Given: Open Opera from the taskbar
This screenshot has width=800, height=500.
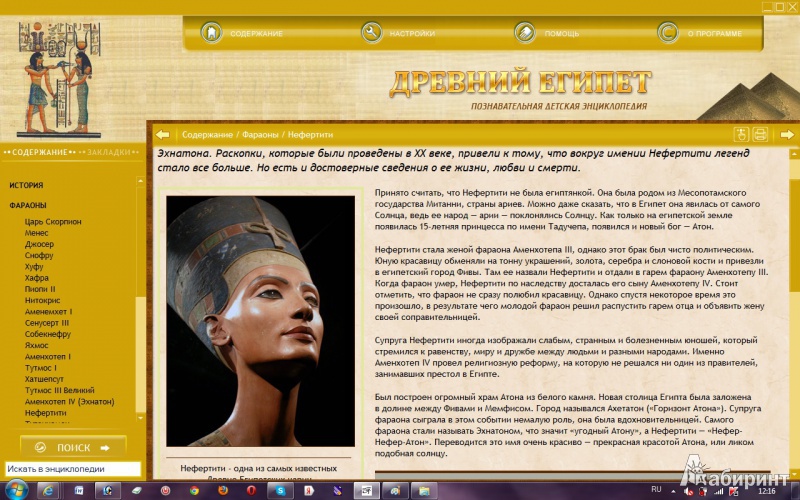Looking at the screenshot, I should tap(252, 491).
